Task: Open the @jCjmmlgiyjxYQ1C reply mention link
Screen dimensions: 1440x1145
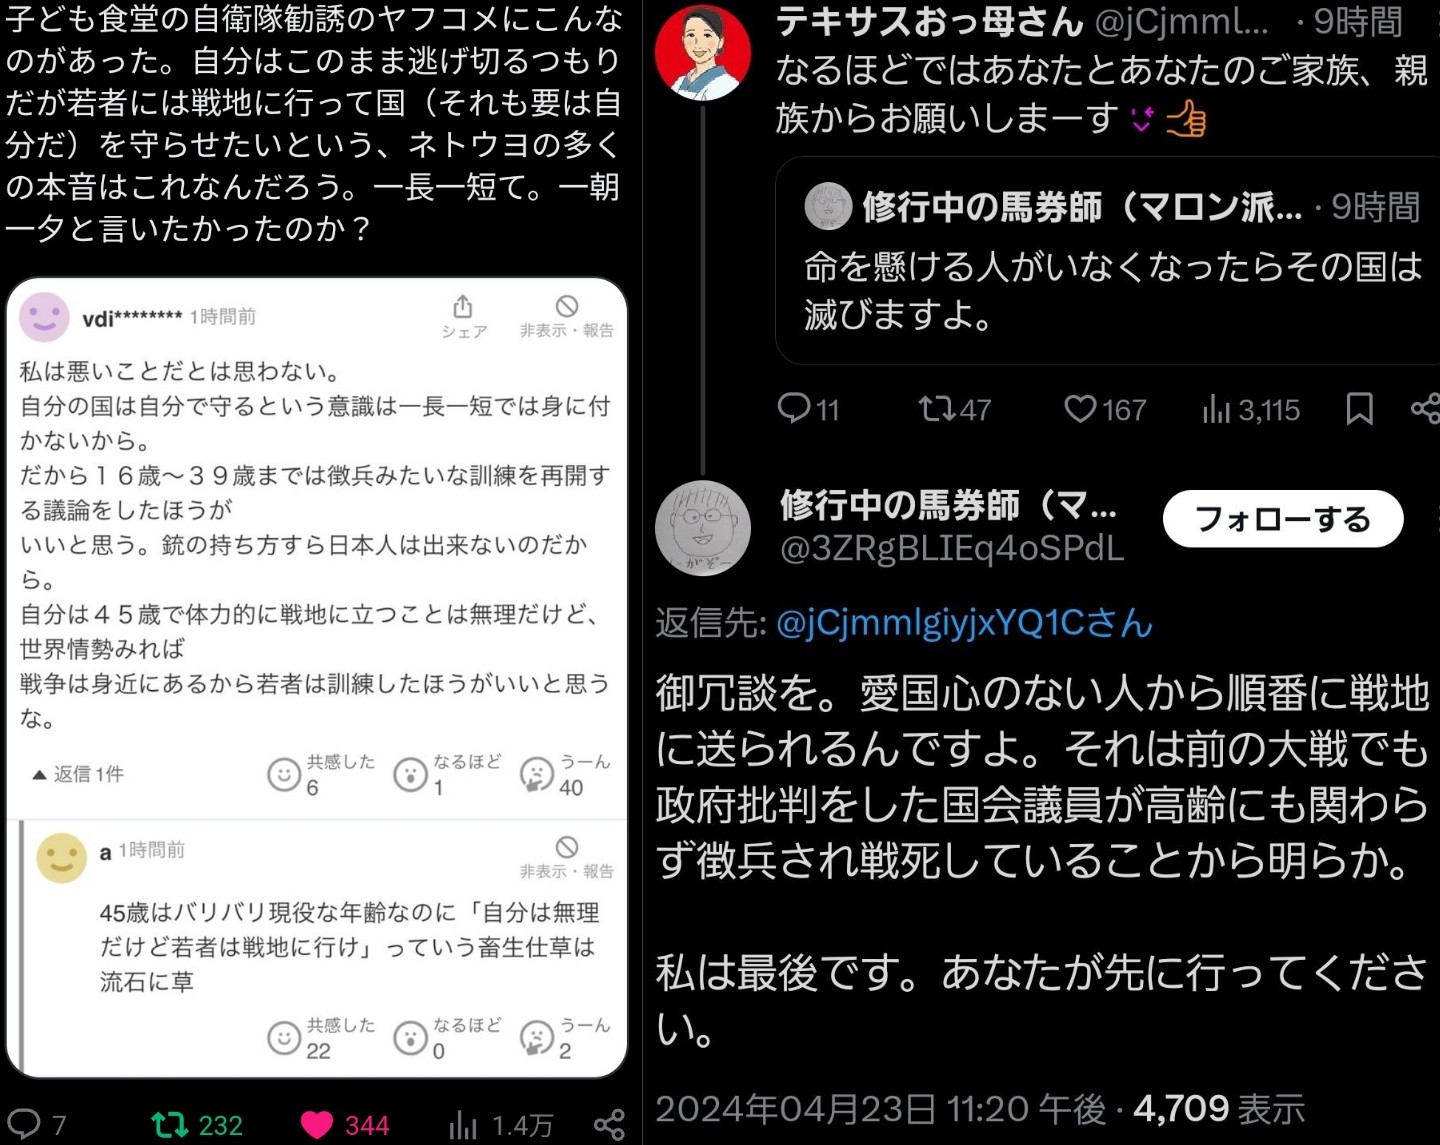Action: [964, 623]
